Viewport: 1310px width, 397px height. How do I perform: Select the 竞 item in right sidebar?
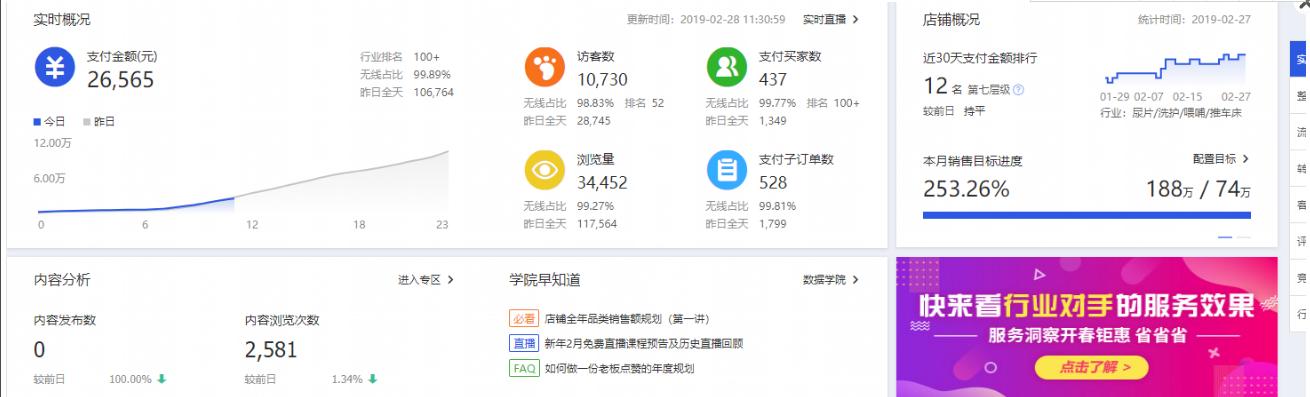pyautogui.click(x=1300, y=277)
